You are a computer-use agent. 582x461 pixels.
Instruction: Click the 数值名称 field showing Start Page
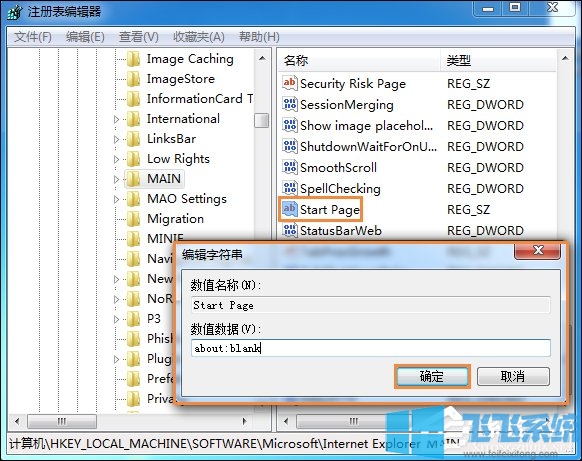371,305
